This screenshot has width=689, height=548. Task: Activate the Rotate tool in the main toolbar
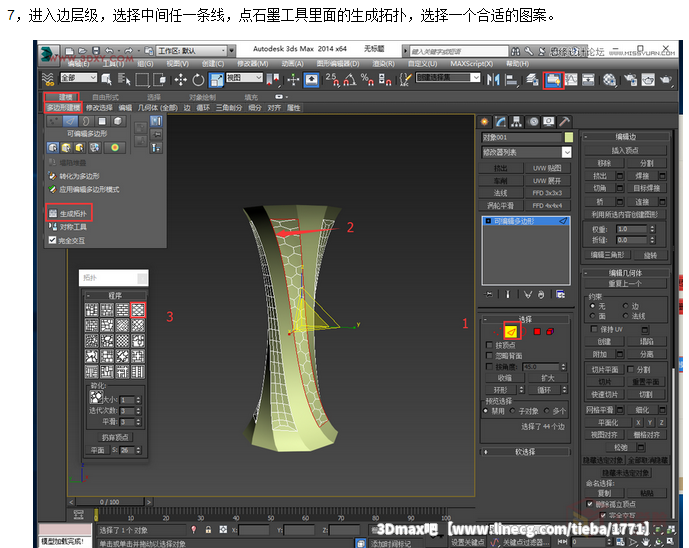click(198, 80)
